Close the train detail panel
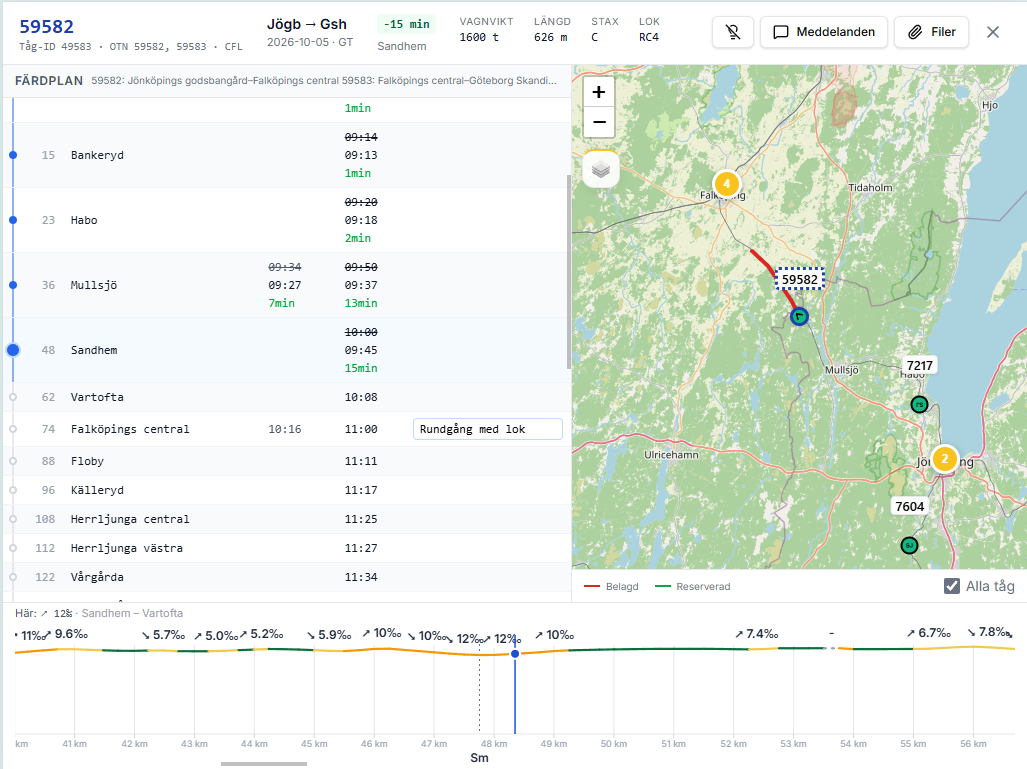 click(993, 32)
